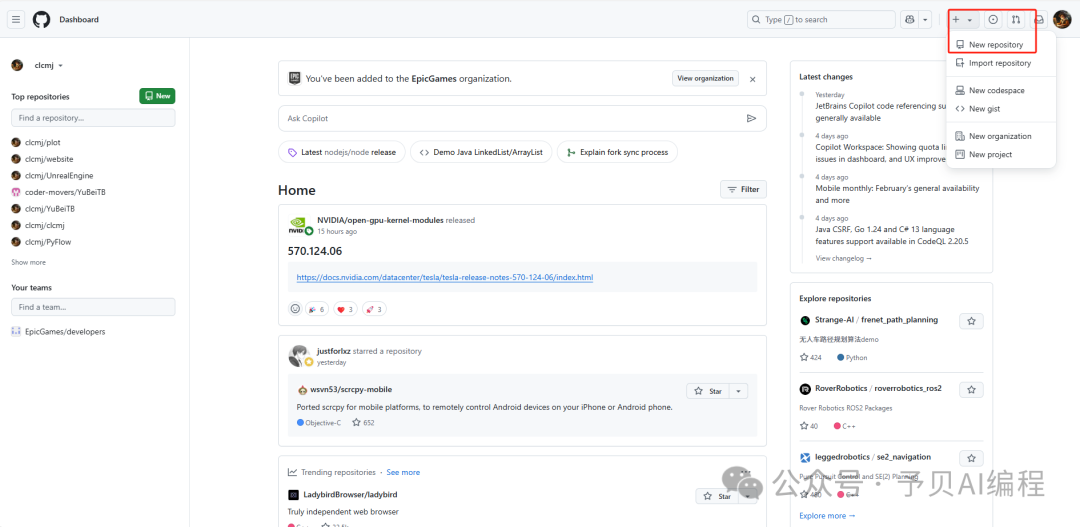Click Latest nodejs/node release suggestion

342,152
